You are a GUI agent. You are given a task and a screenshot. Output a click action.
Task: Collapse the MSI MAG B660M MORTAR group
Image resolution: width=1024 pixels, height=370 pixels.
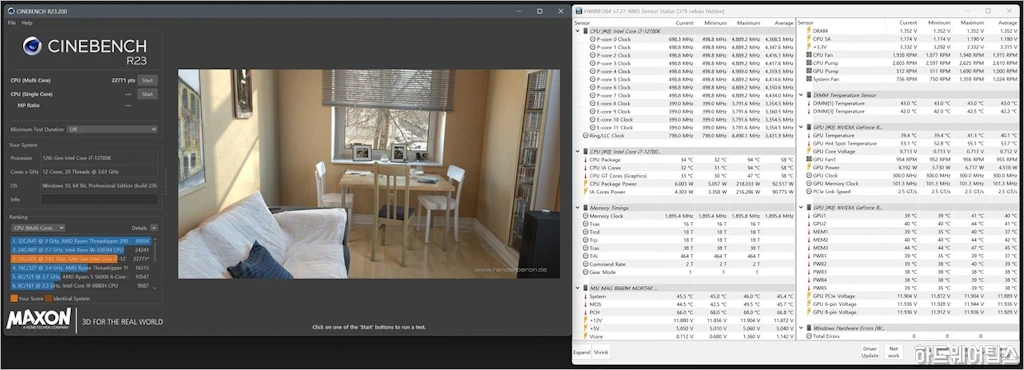pyautogui.click(x=577, y=288)
